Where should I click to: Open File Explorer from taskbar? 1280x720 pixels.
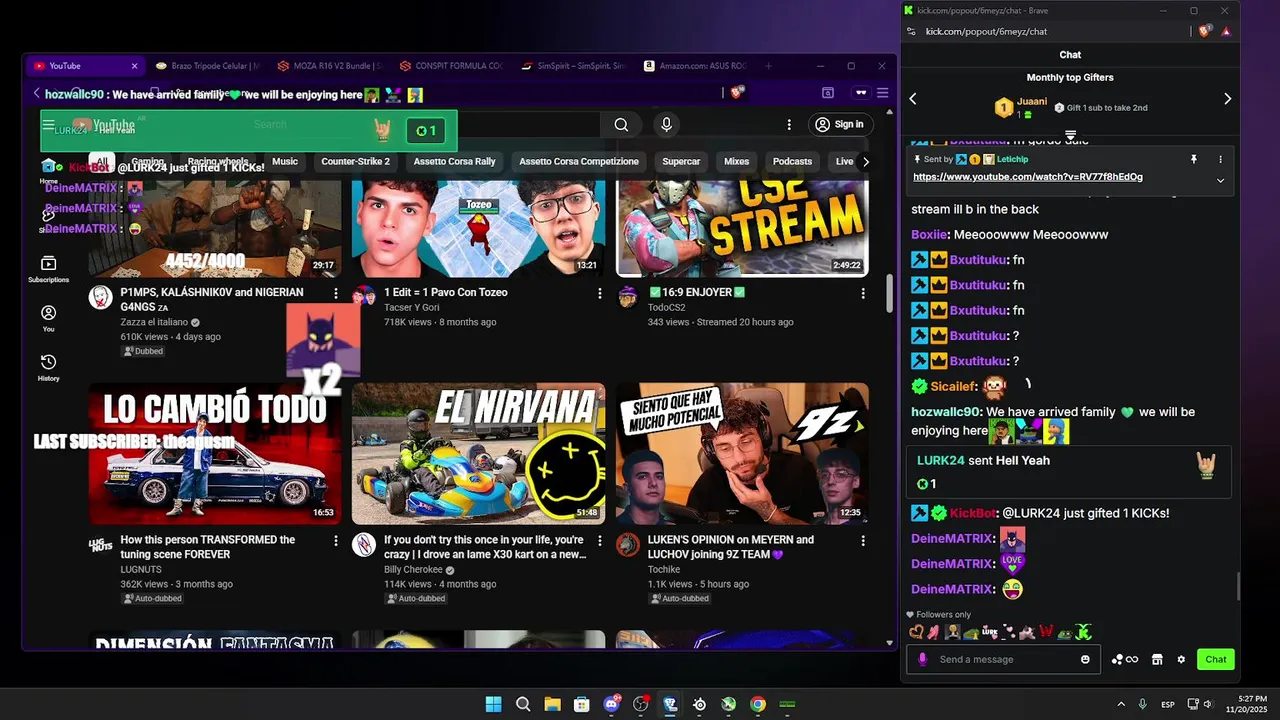click(552, 704)
